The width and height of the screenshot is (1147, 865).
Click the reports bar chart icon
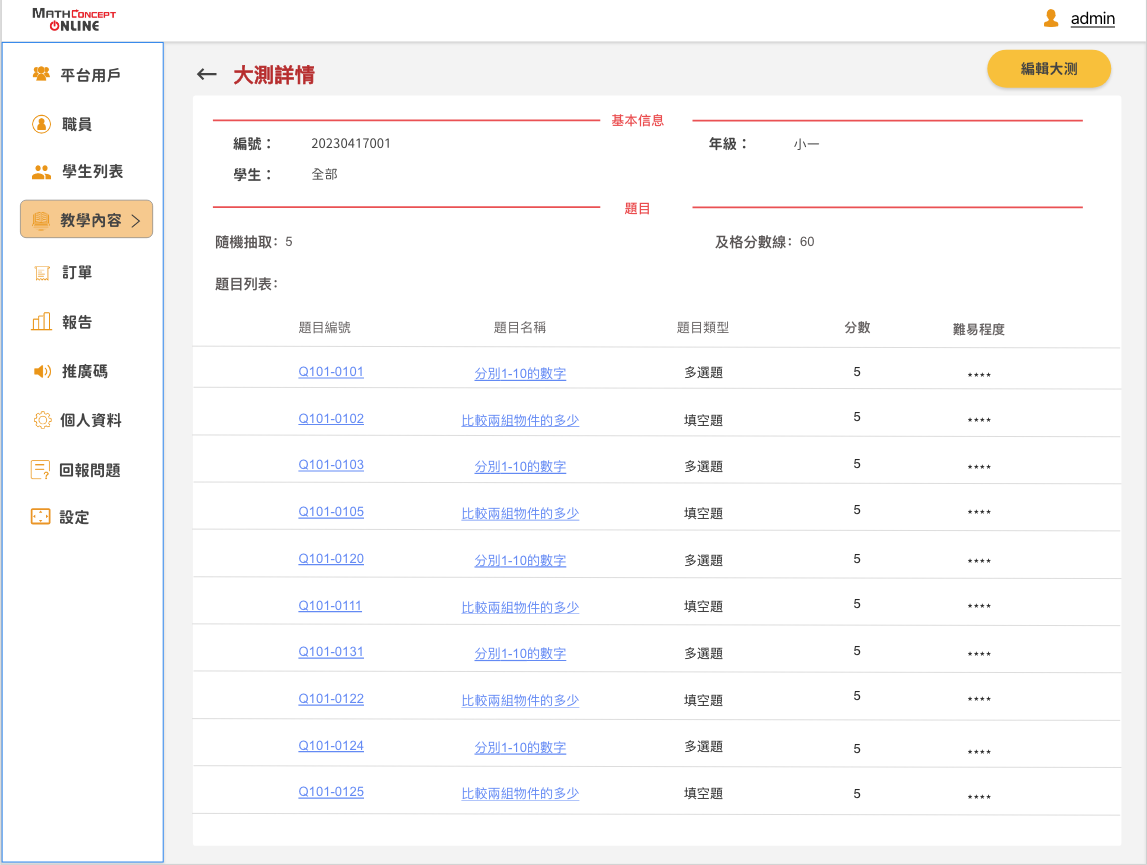pos(42,321)
